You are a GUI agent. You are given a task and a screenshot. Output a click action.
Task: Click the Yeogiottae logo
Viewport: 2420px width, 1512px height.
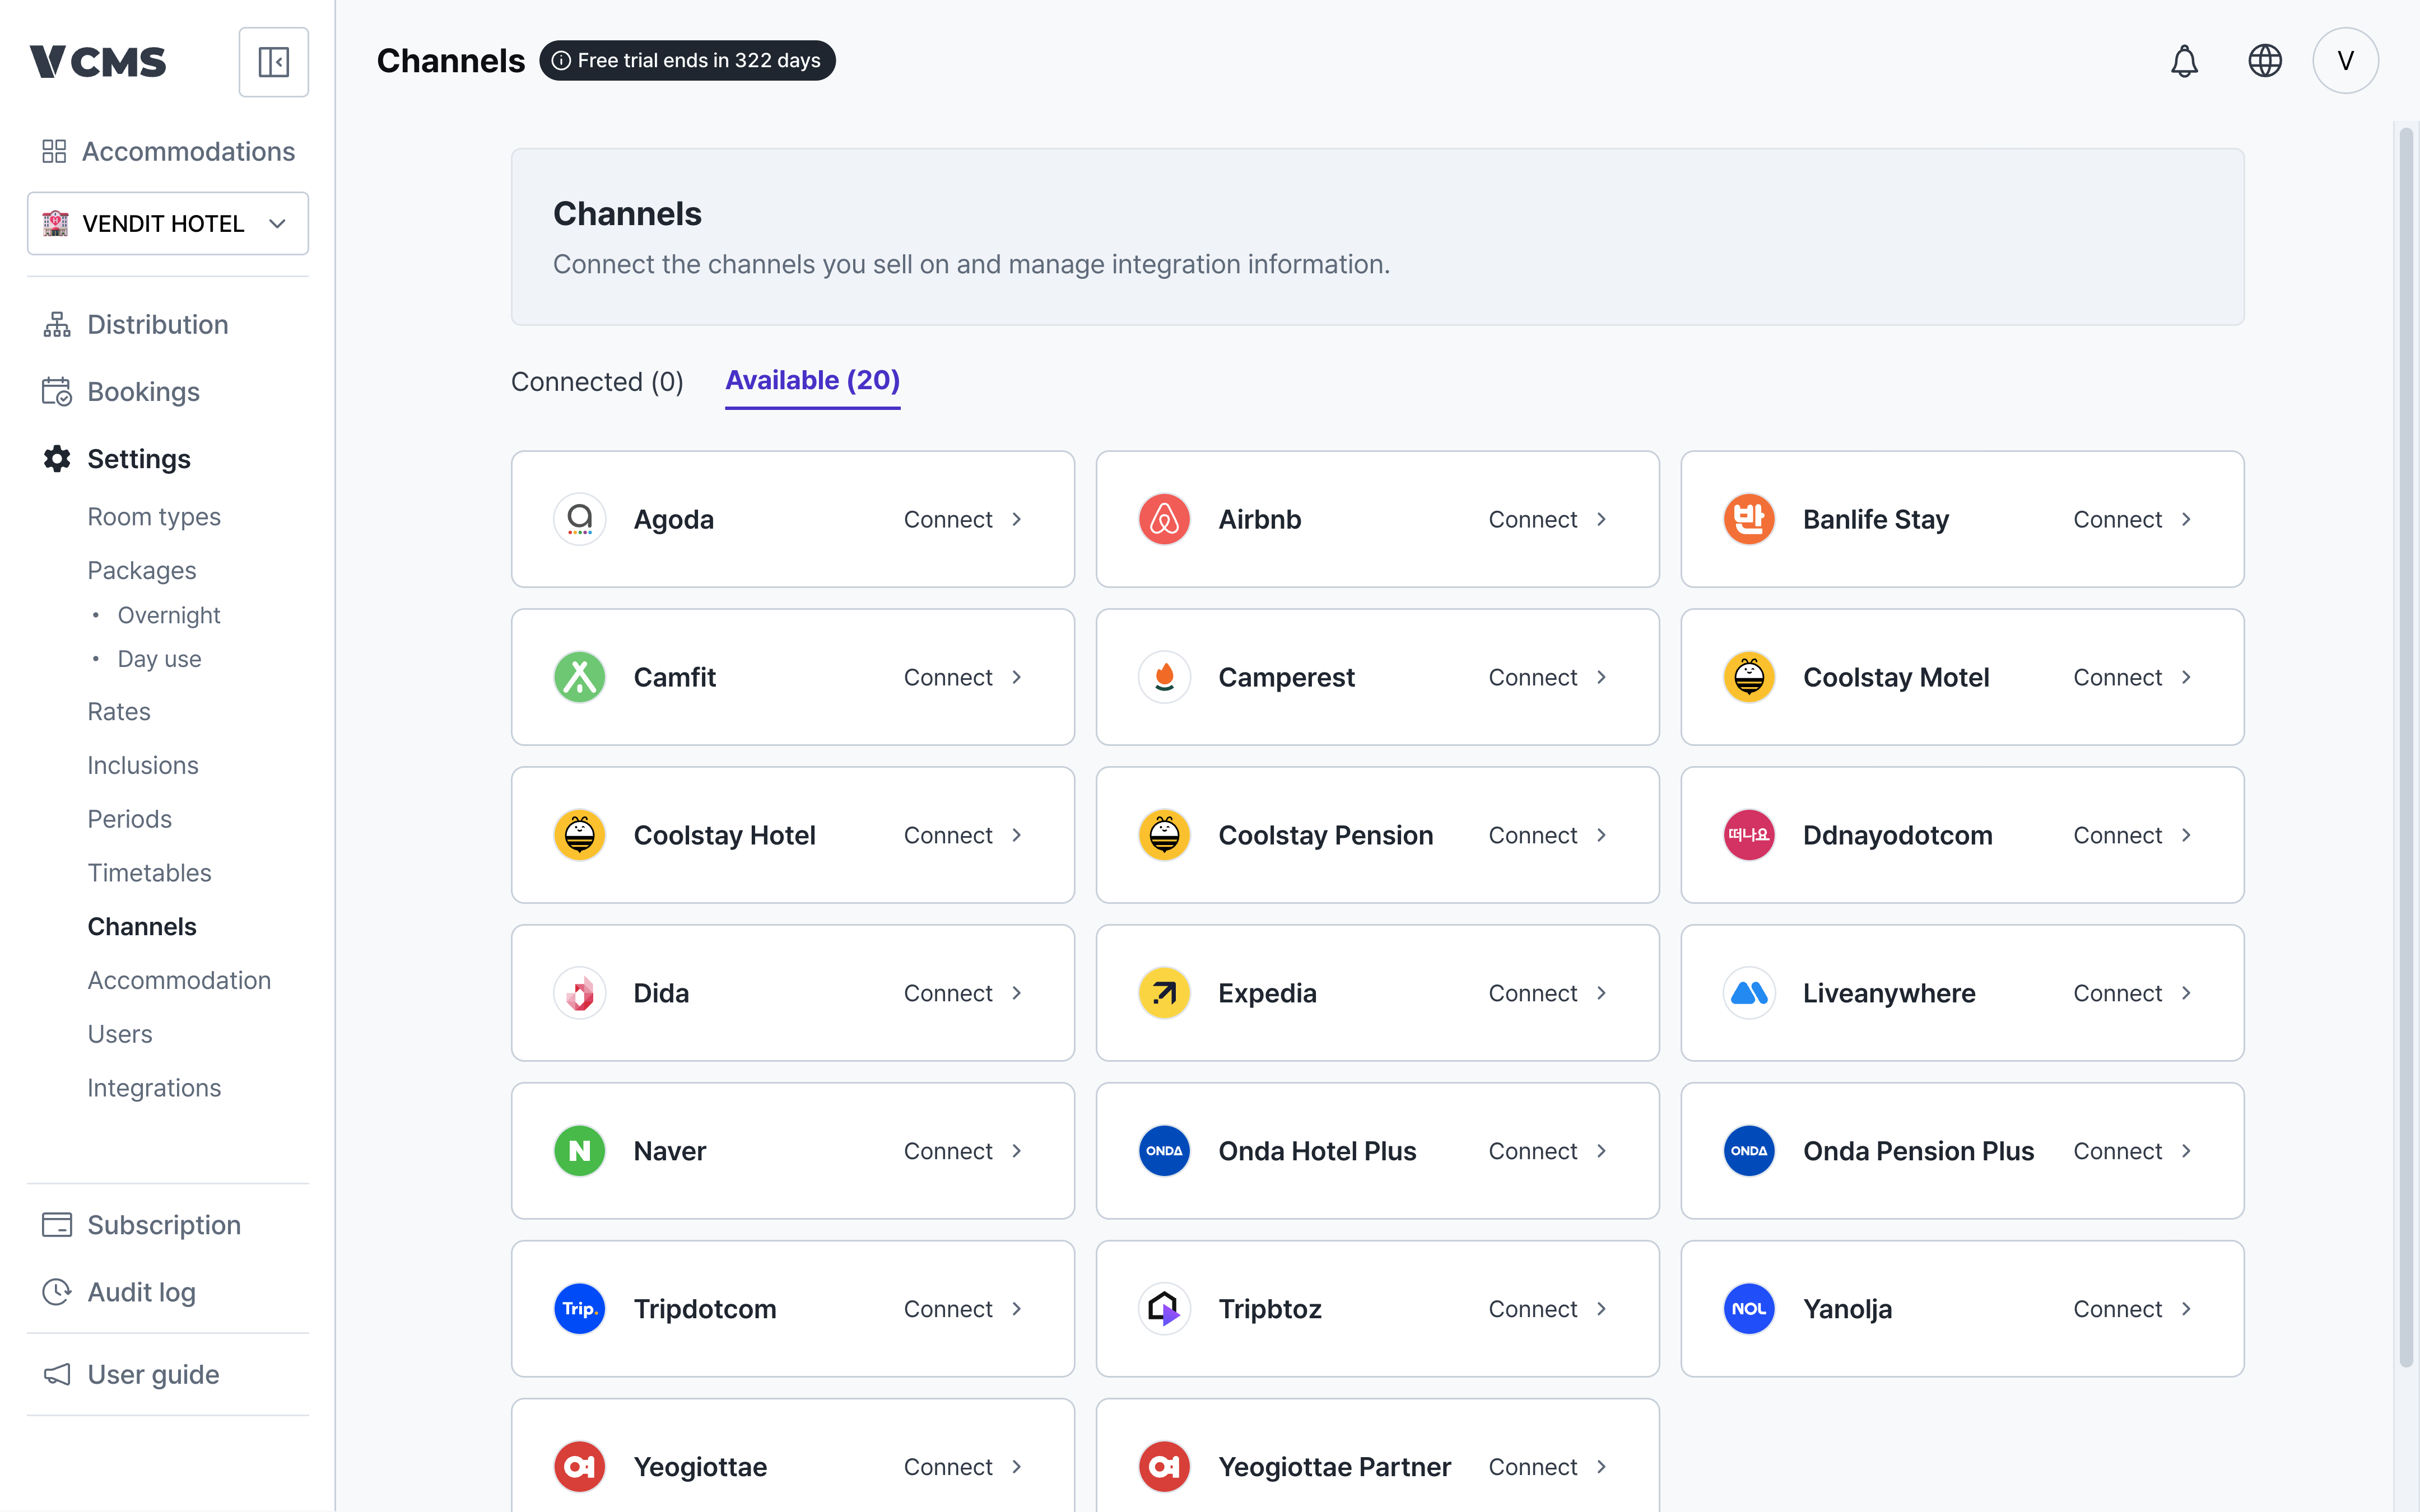pos(580,1467)
